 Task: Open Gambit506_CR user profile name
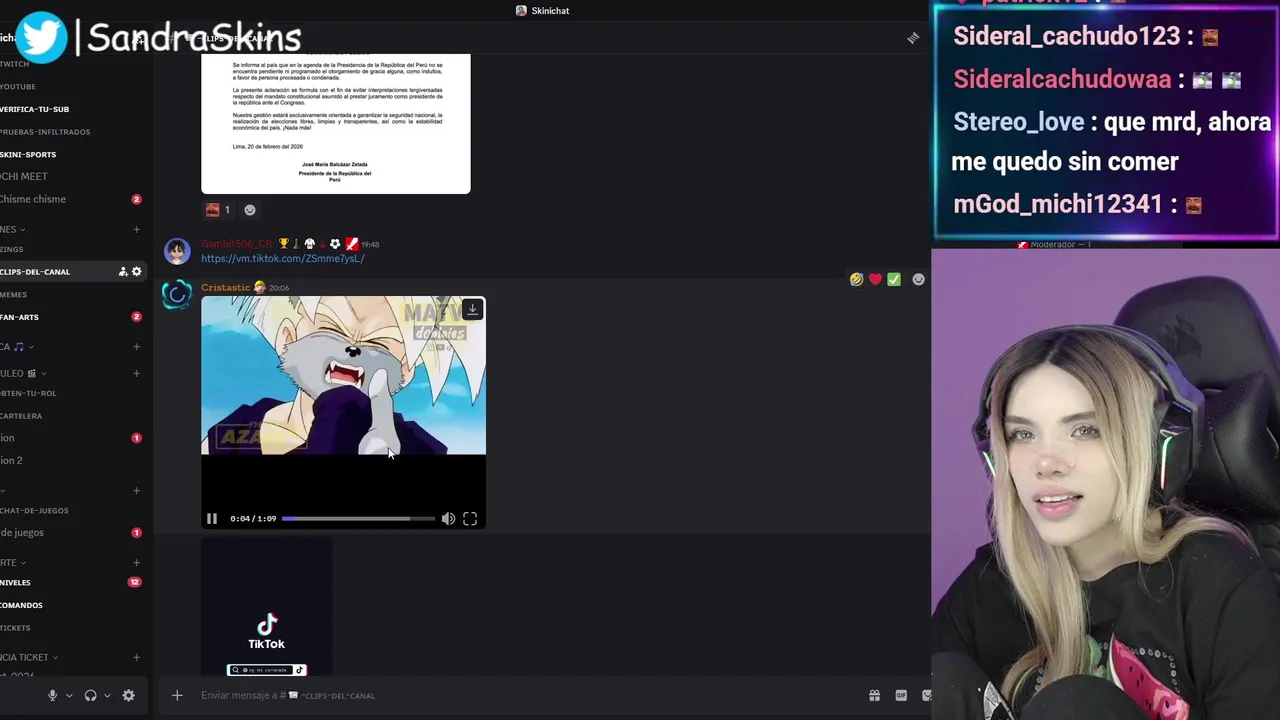[x=237, y=244]
